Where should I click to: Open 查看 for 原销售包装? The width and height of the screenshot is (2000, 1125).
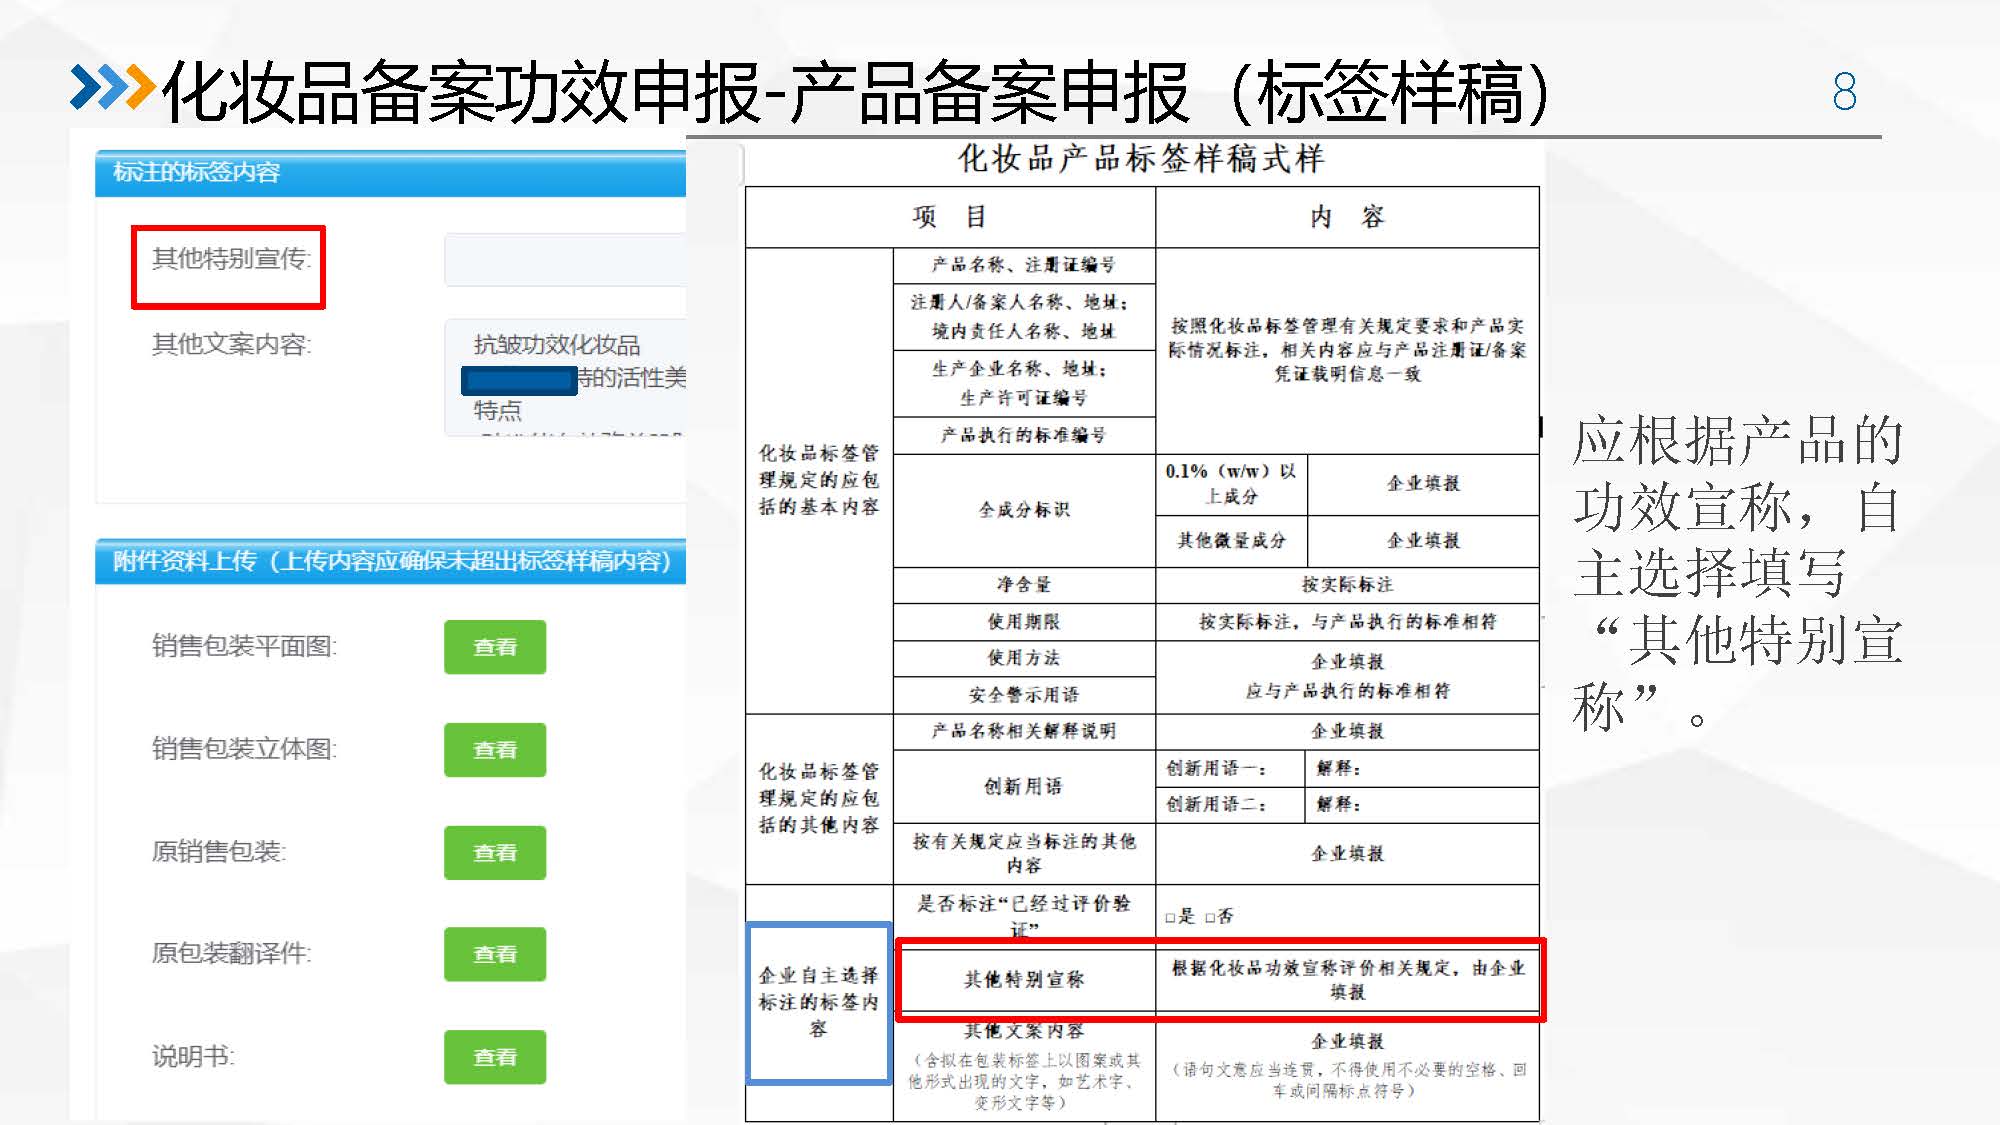495,853
